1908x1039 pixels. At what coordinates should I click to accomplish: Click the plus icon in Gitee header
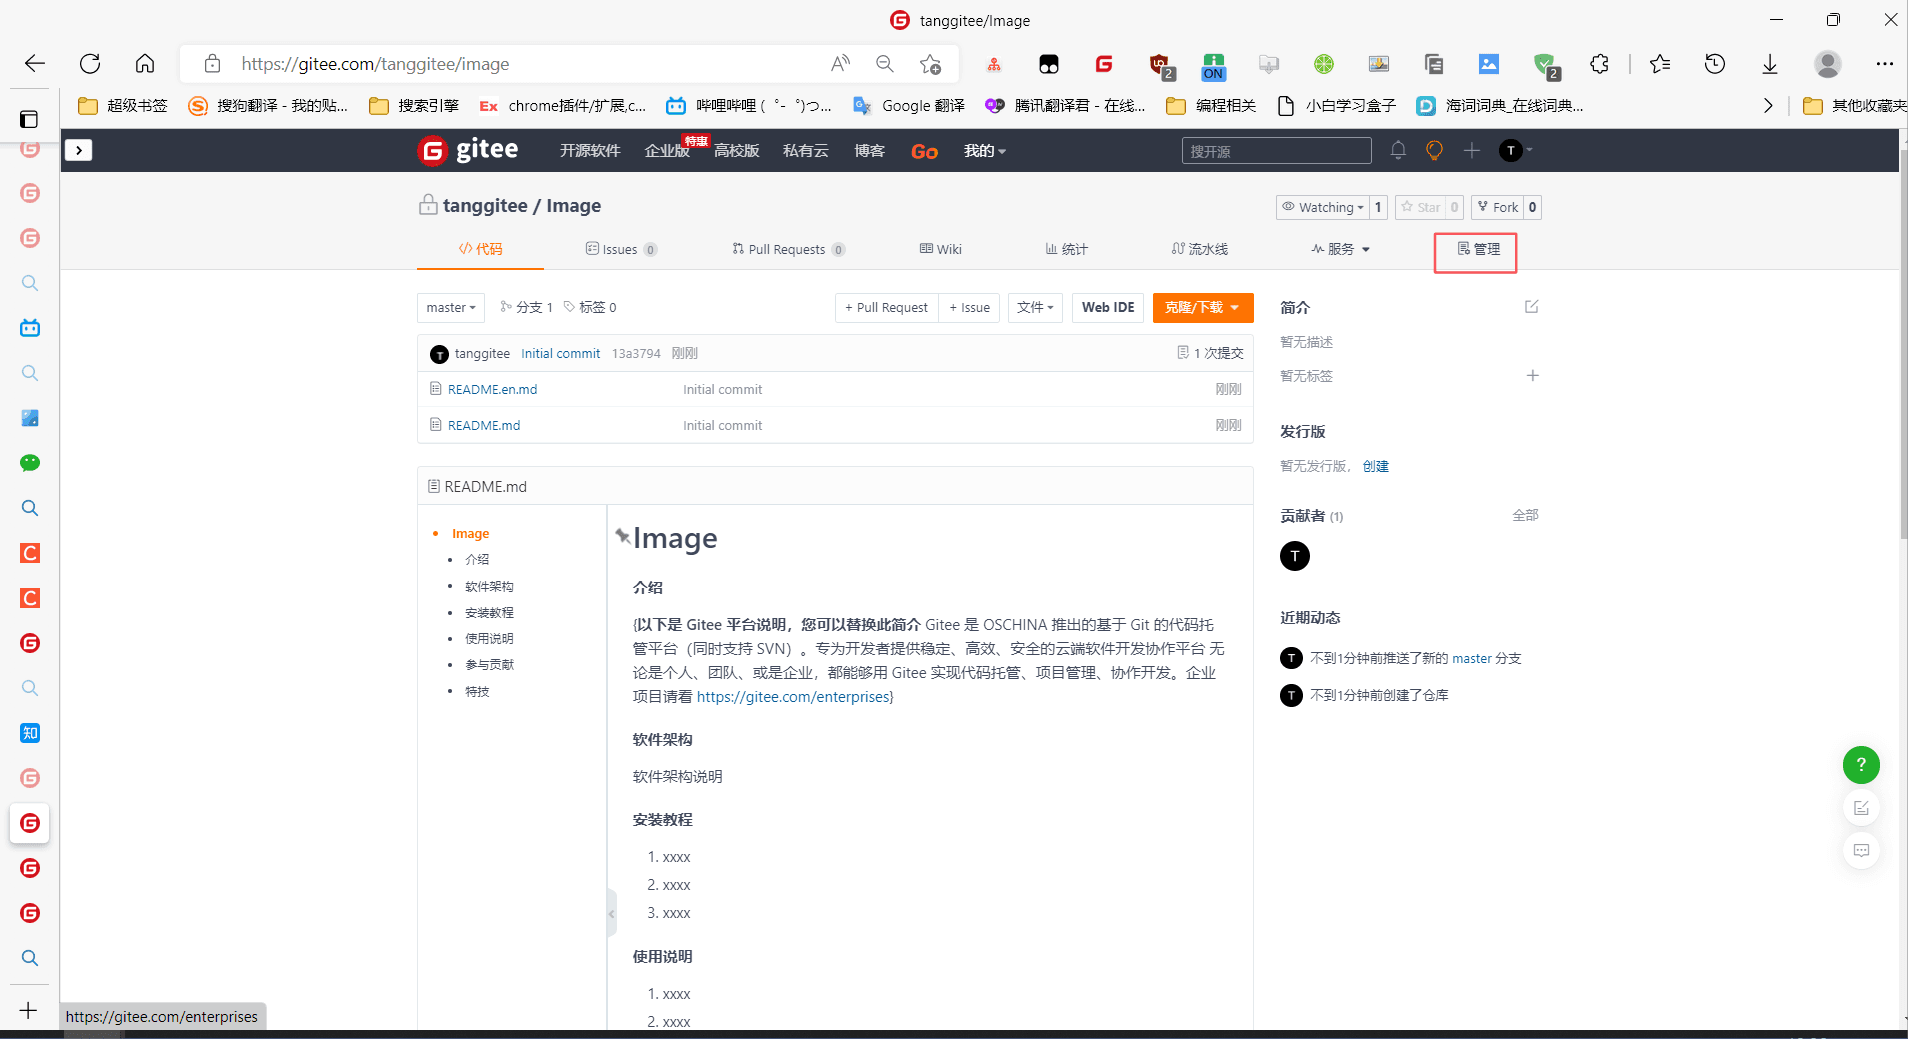[x=1471, y=150]
